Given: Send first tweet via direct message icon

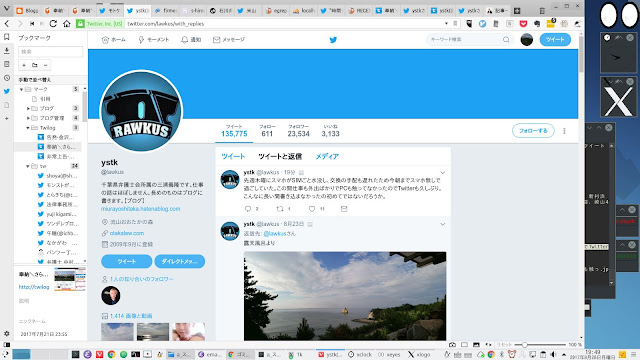Looking at the screenshot, I should (344, 209).
